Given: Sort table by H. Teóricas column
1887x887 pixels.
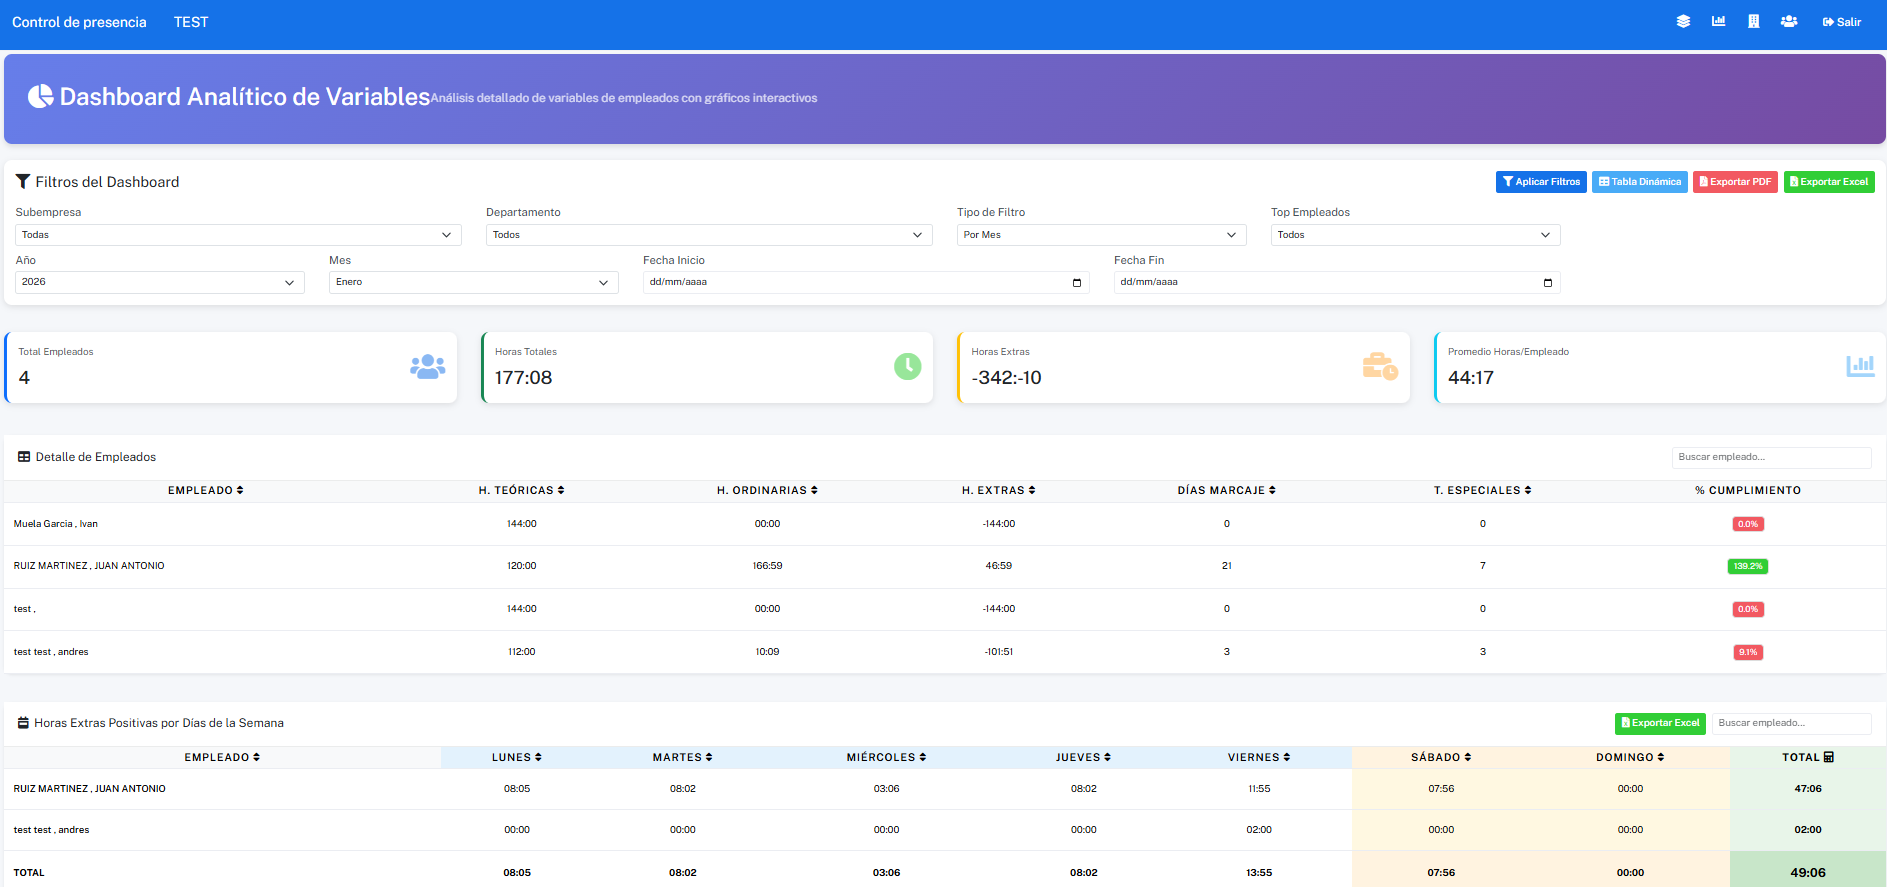Looking at the screenshot, I should (521, 491).
